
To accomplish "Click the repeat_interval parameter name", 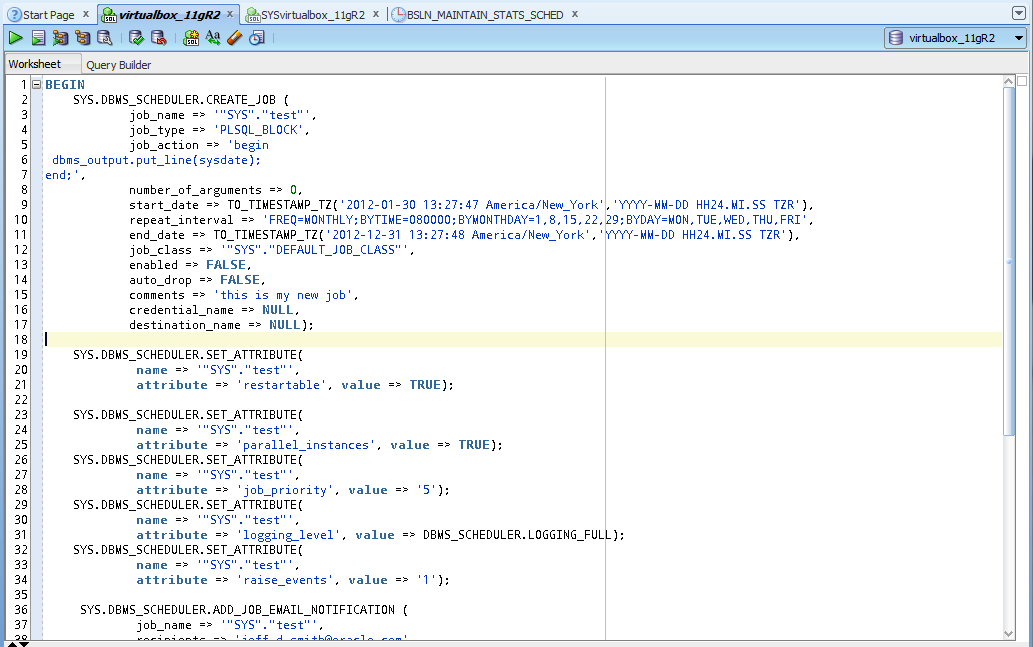I will click(x=181, y=220).
